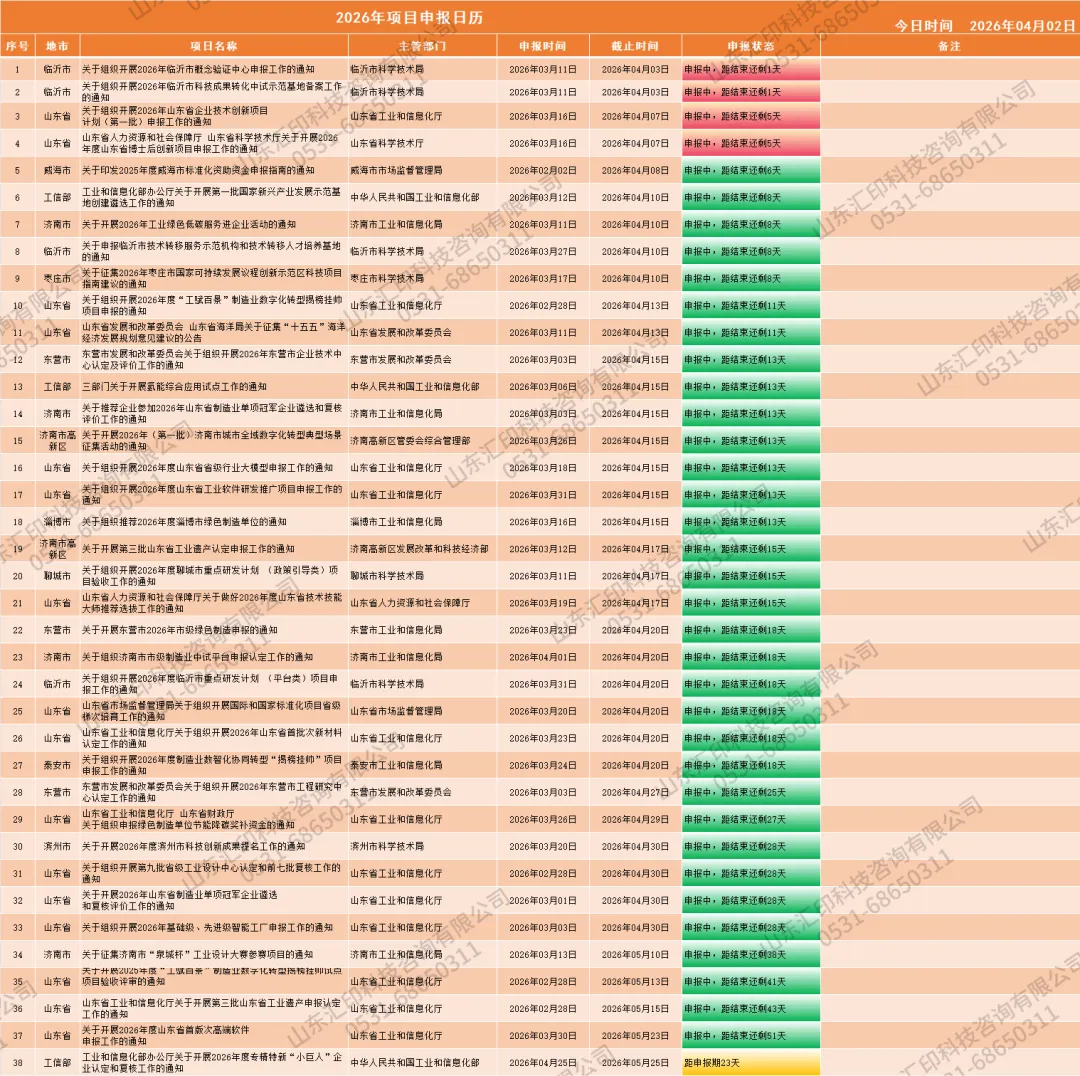Click the "2026年04月27日" deadline in row 28

(x=635, y=792)
